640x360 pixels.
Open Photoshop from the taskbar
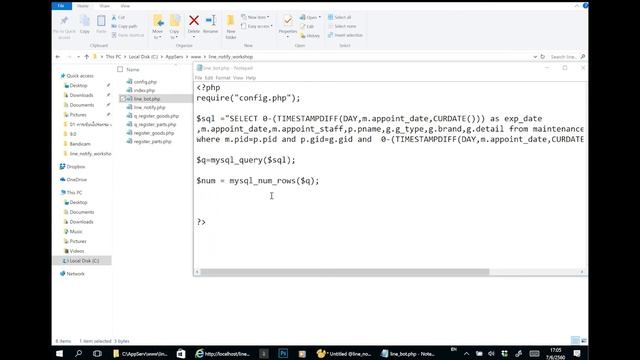pos(283,353)
